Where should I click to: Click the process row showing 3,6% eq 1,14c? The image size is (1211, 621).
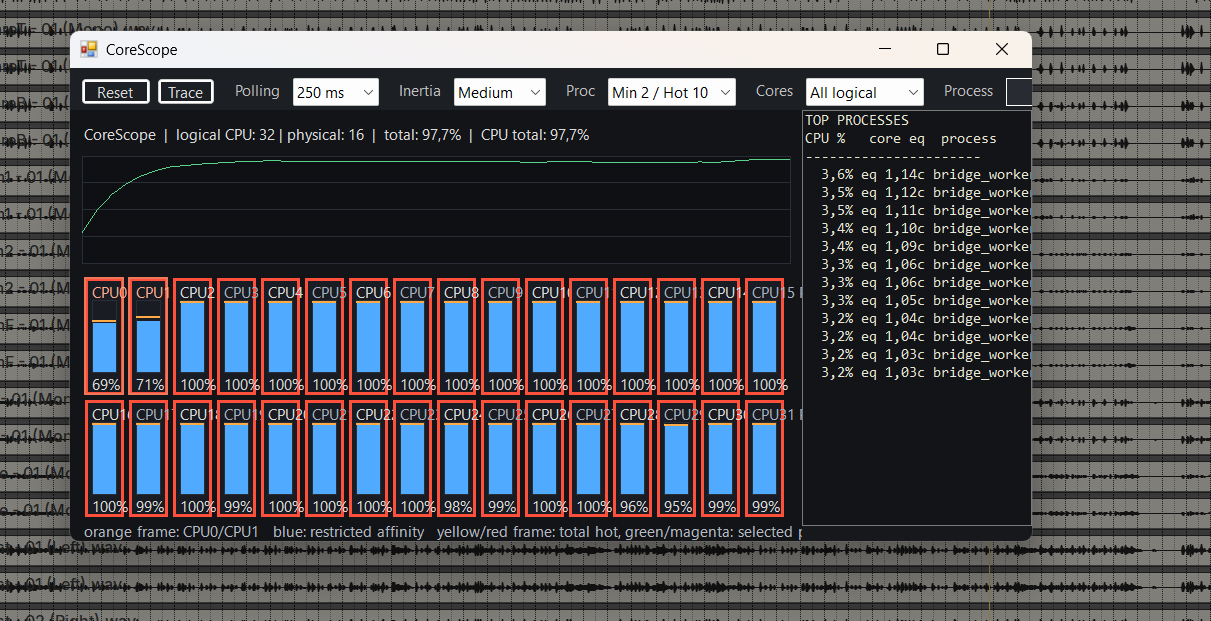917,174
